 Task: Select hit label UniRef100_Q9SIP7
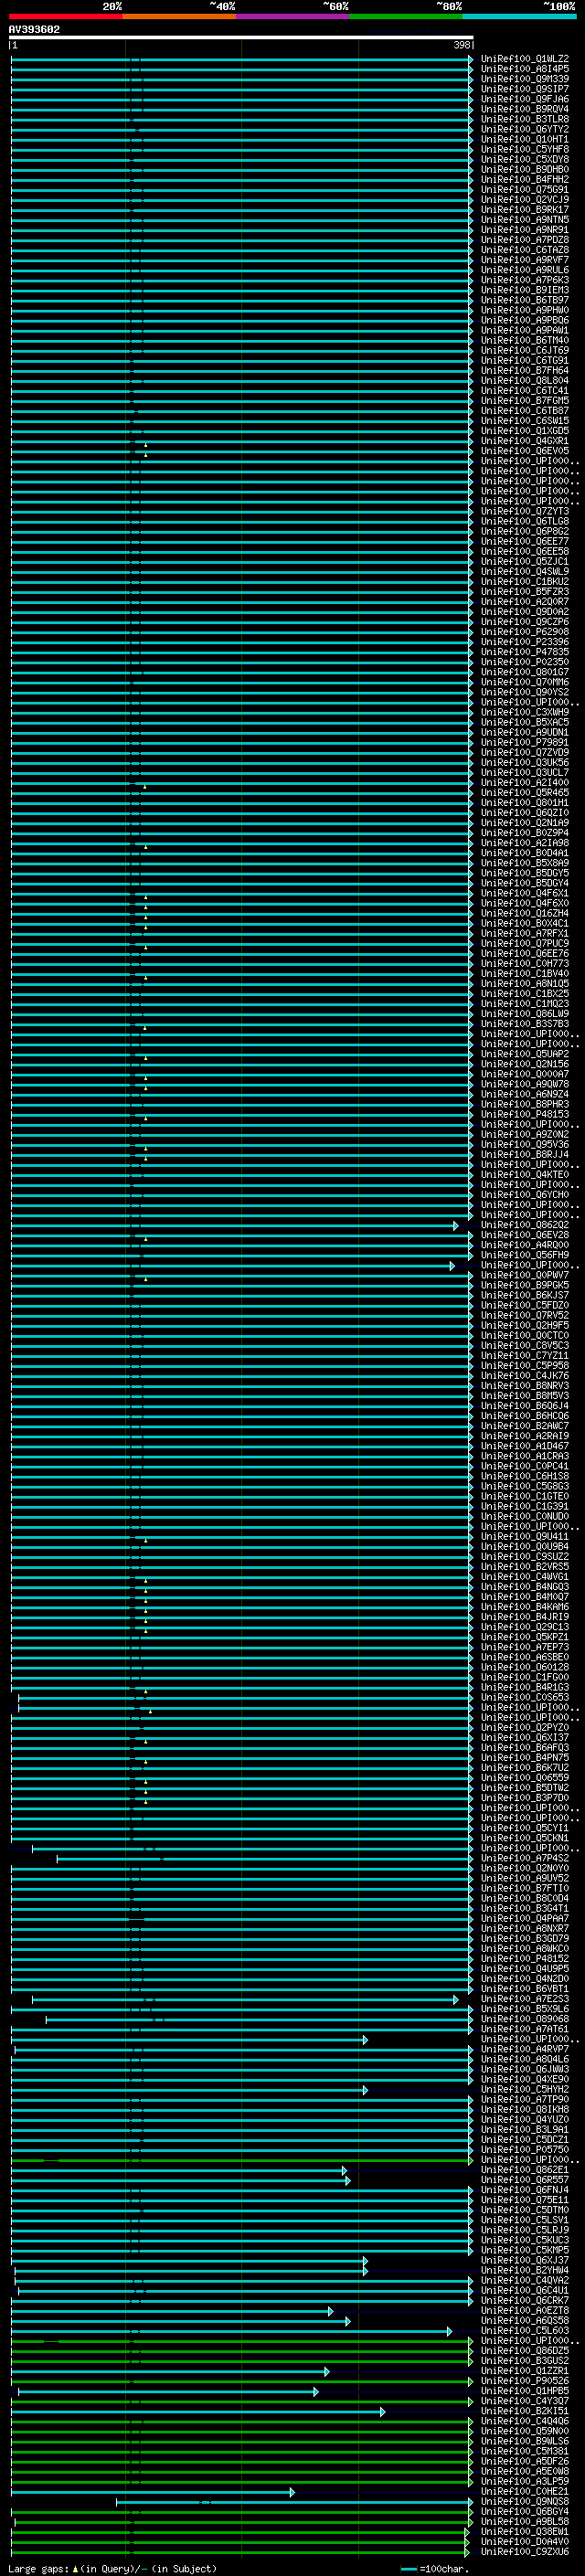click(525, 89)
